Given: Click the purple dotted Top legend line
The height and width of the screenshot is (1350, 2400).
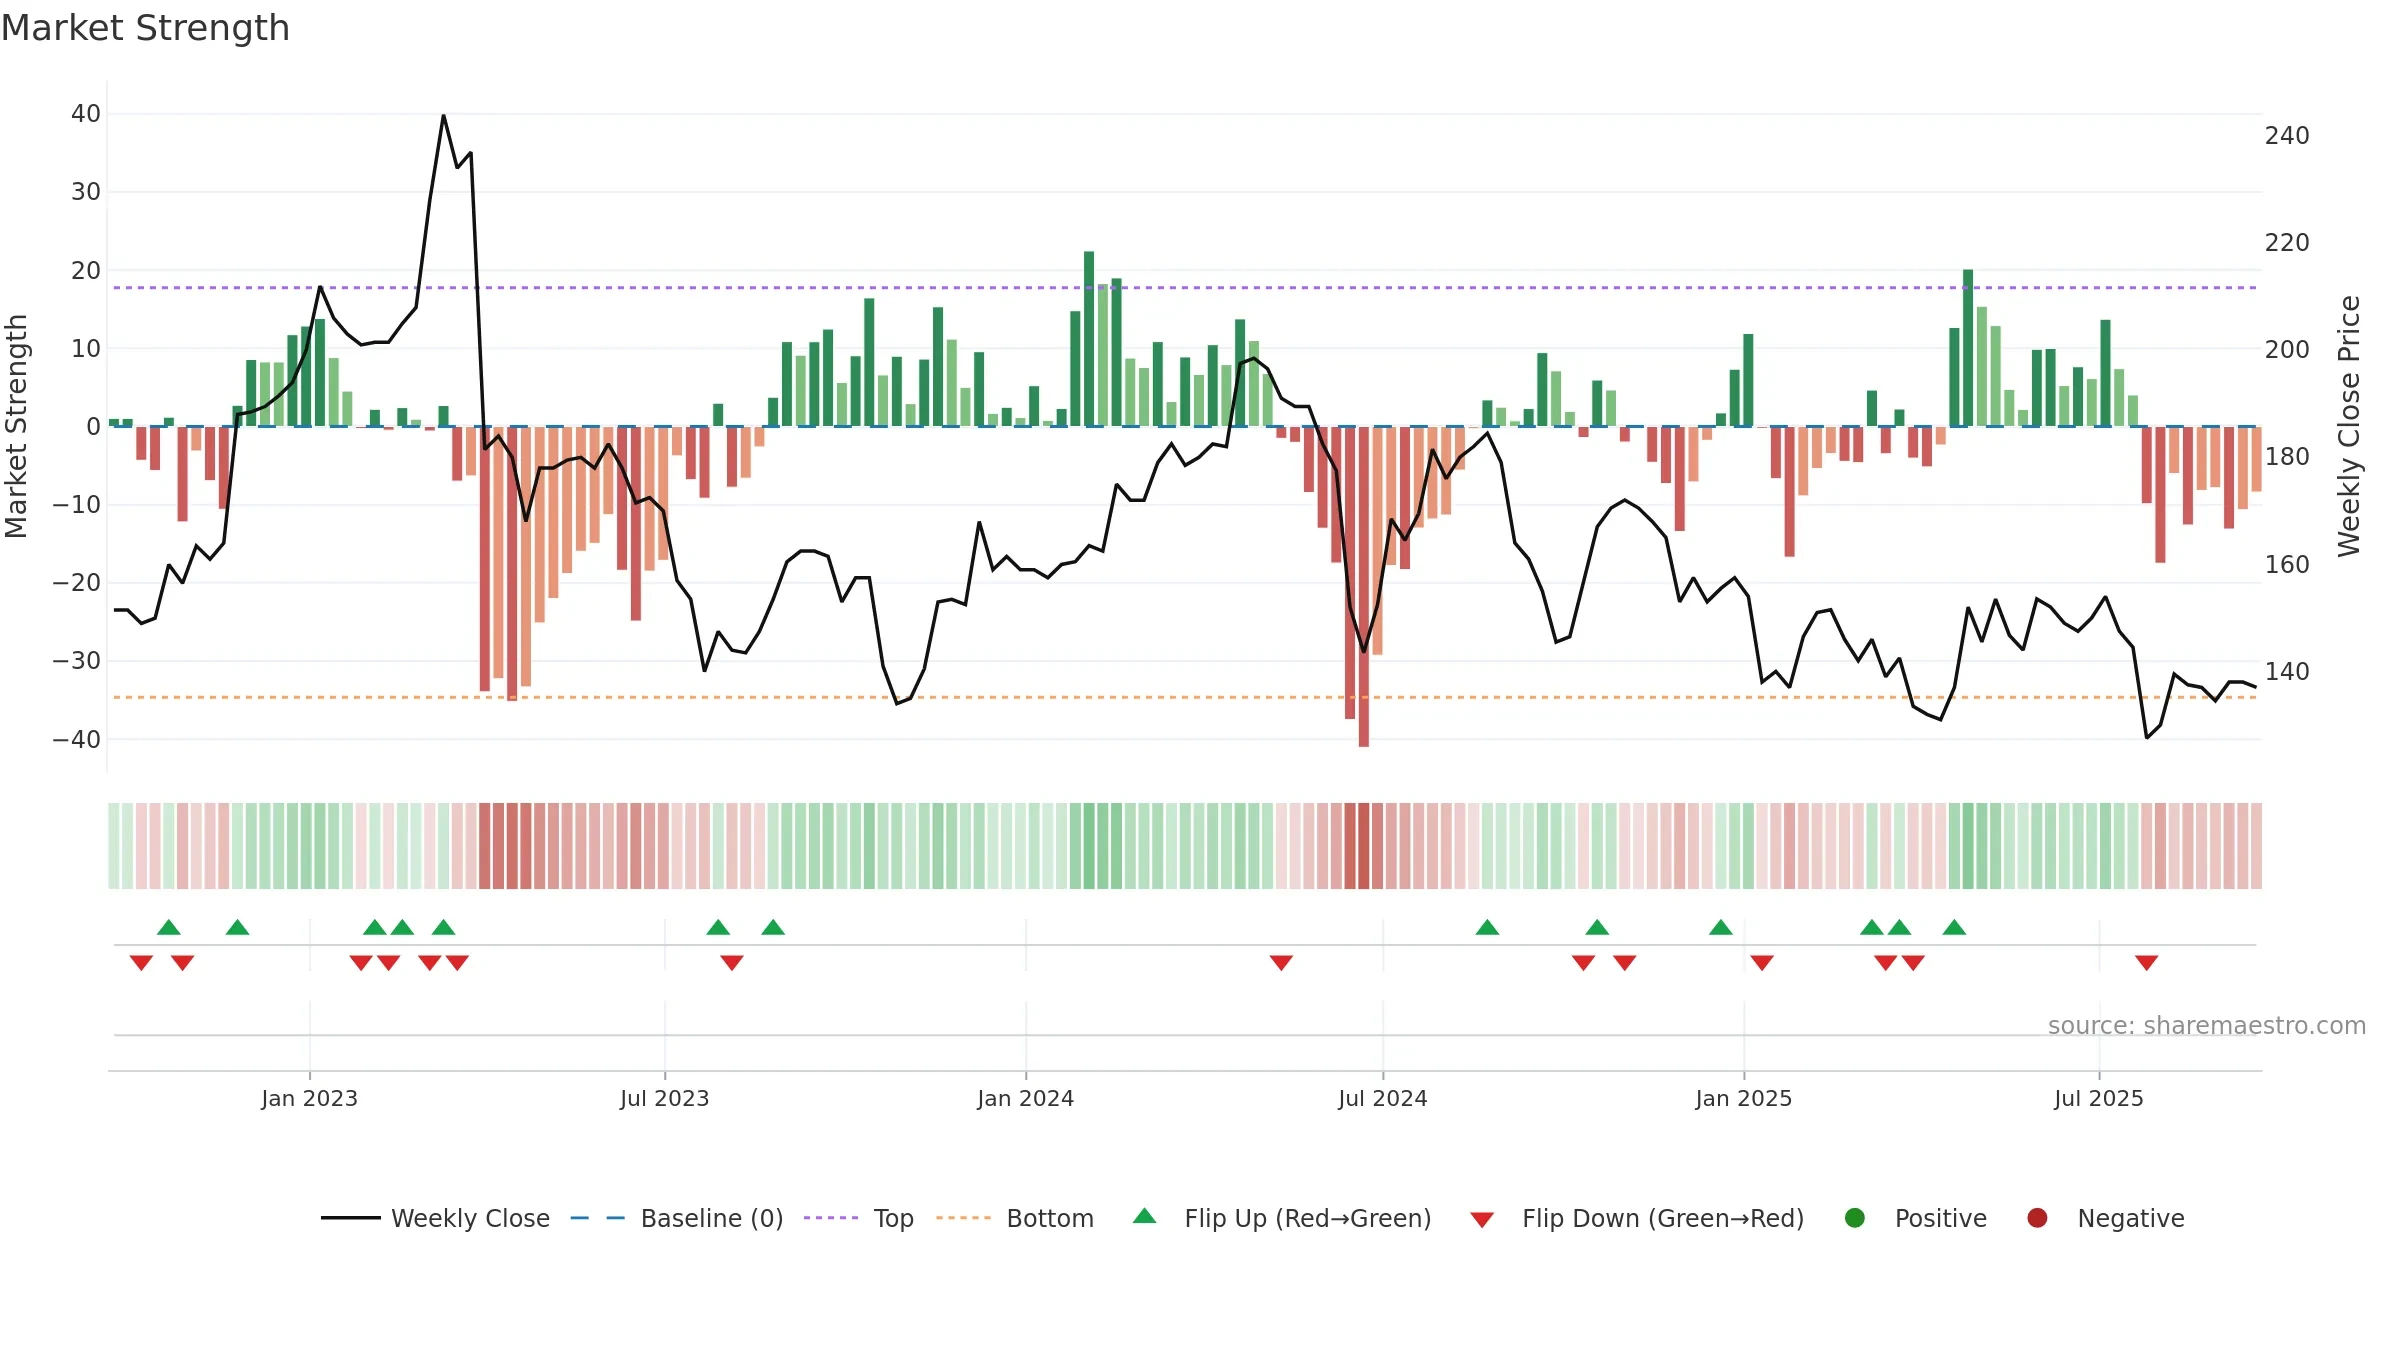Looking at the screenshot, I should [831, 1218].
